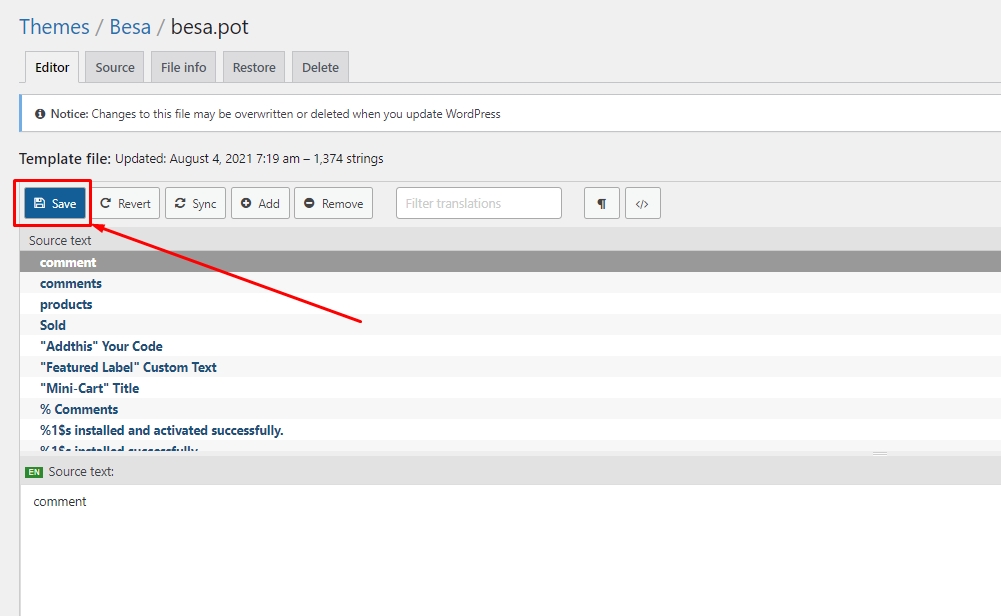This screenshot has height=616, width=1001.
Task: Open the Themes breadcrumb link
Action: click(54, 27)
